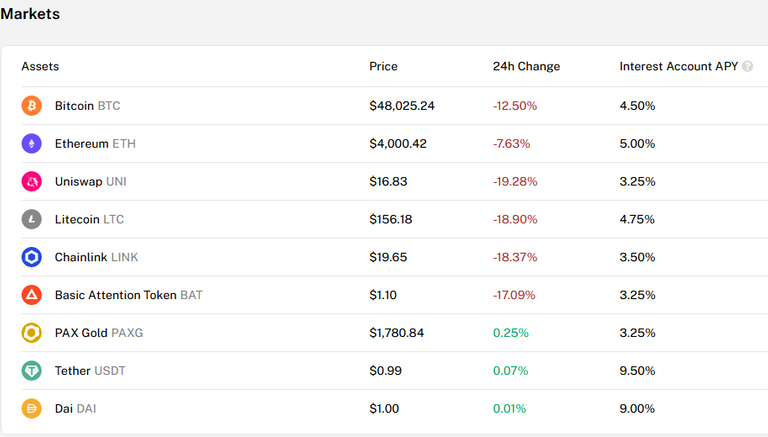Click the purple Ethereum coin icon
This screenshot has width=768, height=437.
31,144
